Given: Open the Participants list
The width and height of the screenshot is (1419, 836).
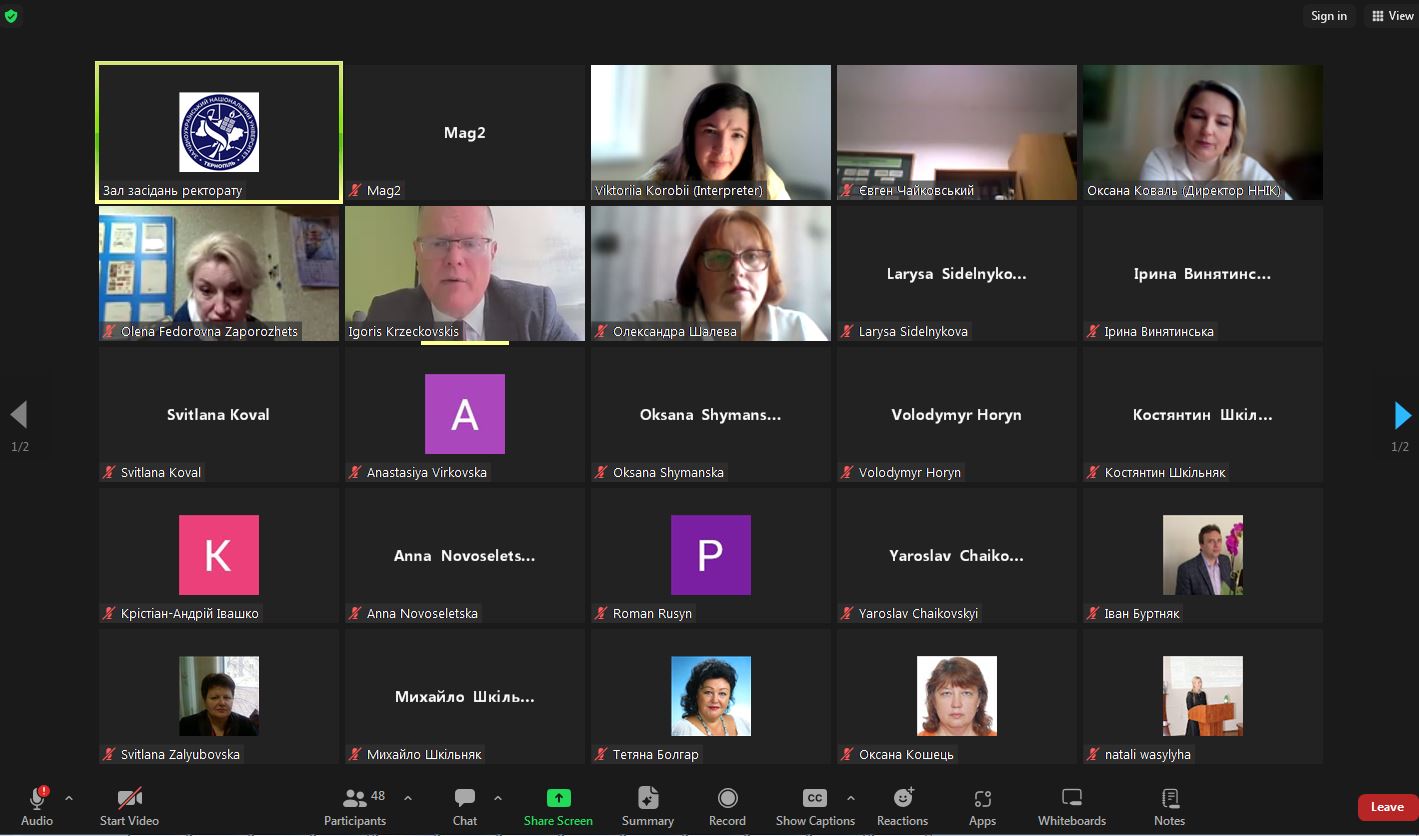Looking at the screenshot, I should point(355,805).
